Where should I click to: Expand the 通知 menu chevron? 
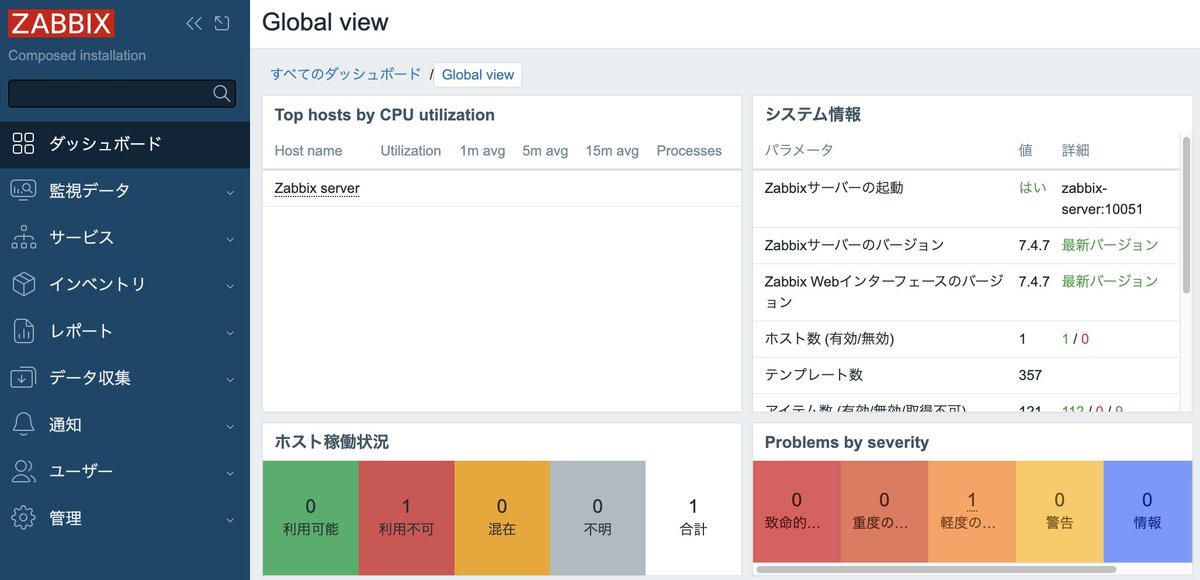pyautogui.click(x=230, y=427)
